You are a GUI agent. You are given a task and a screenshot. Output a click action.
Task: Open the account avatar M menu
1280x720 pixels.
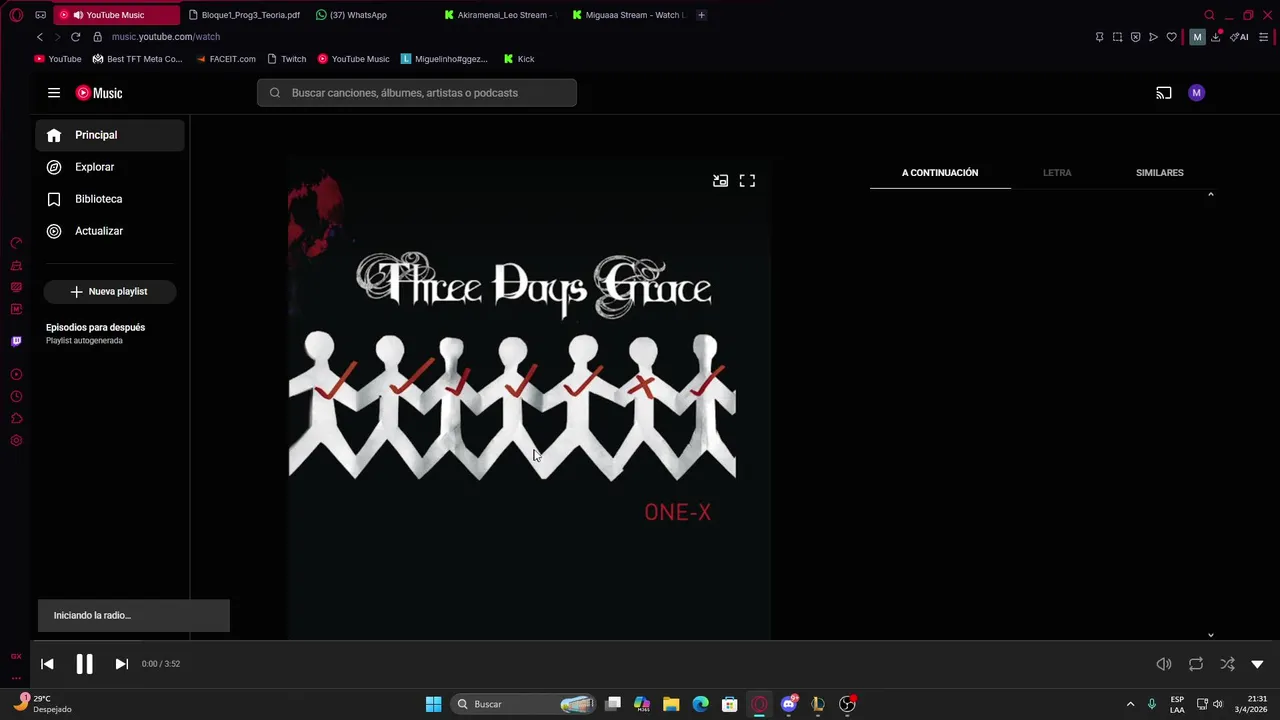click(1196, 93)
